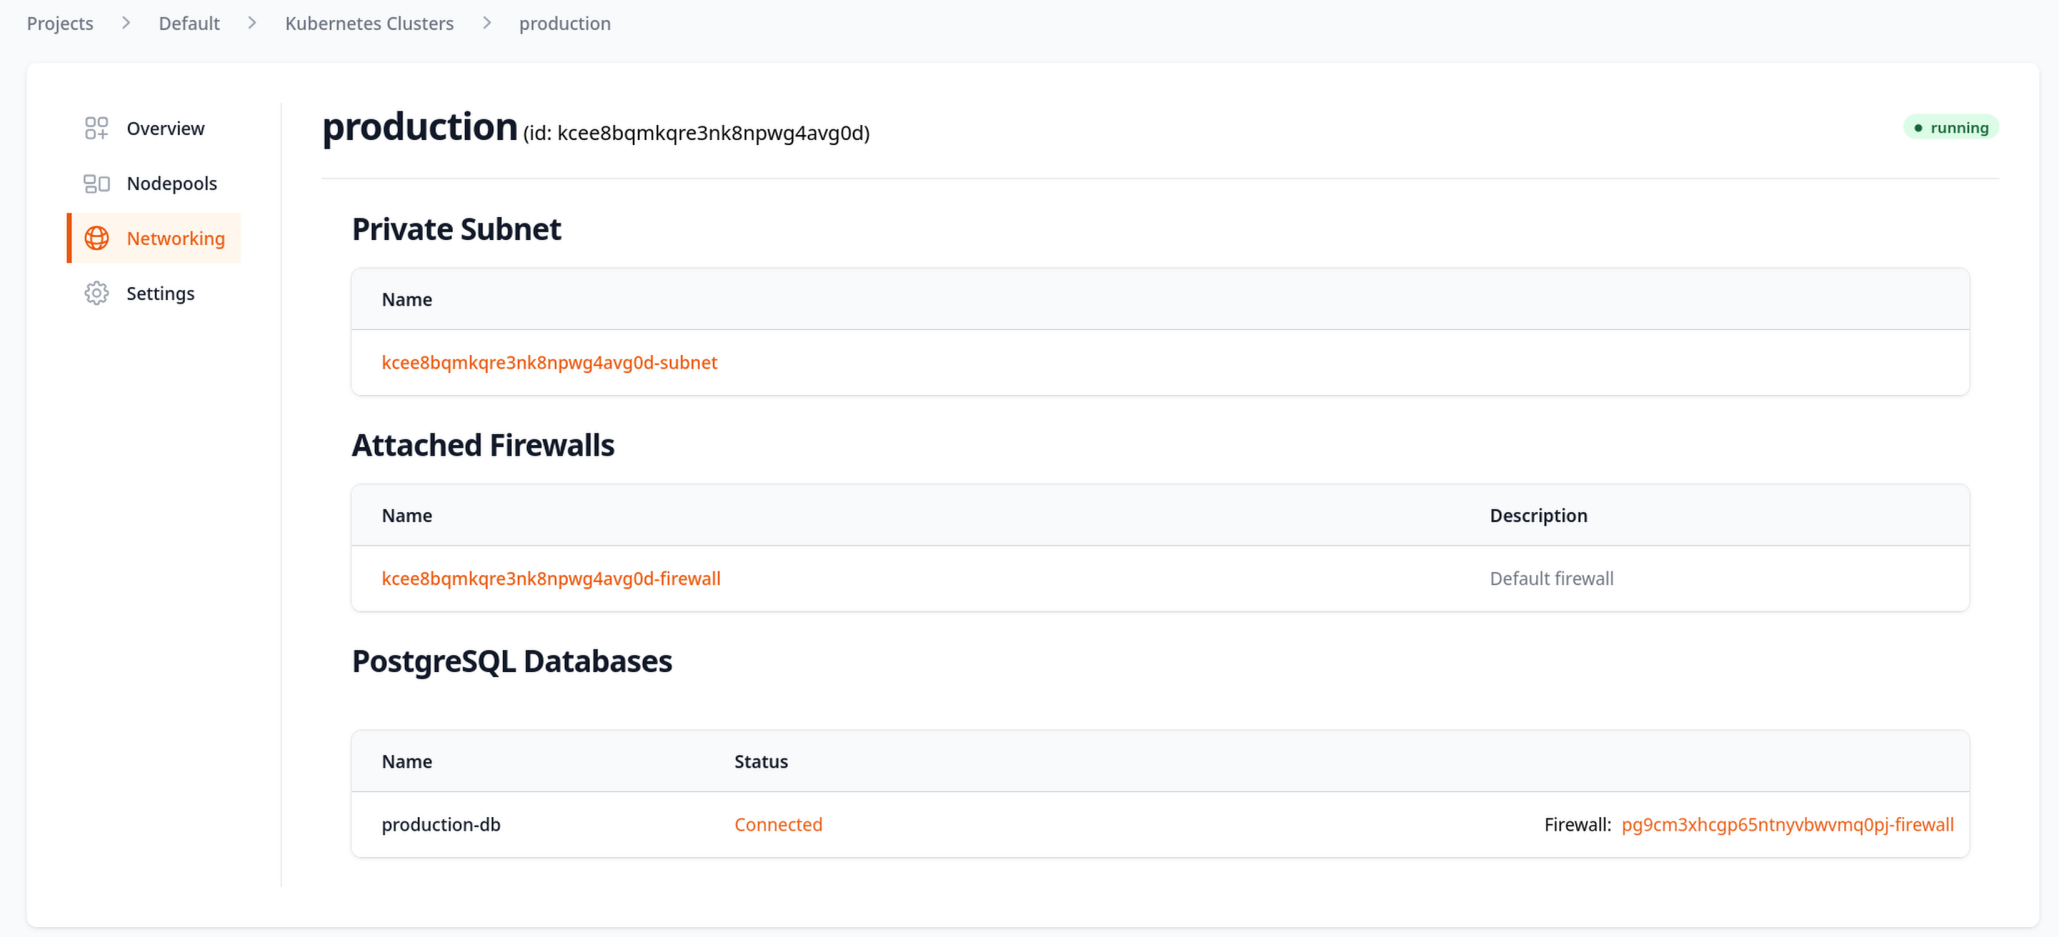Click the Default firewall description text
The image size is (2059, 937).
click(x=1551, y=578)
